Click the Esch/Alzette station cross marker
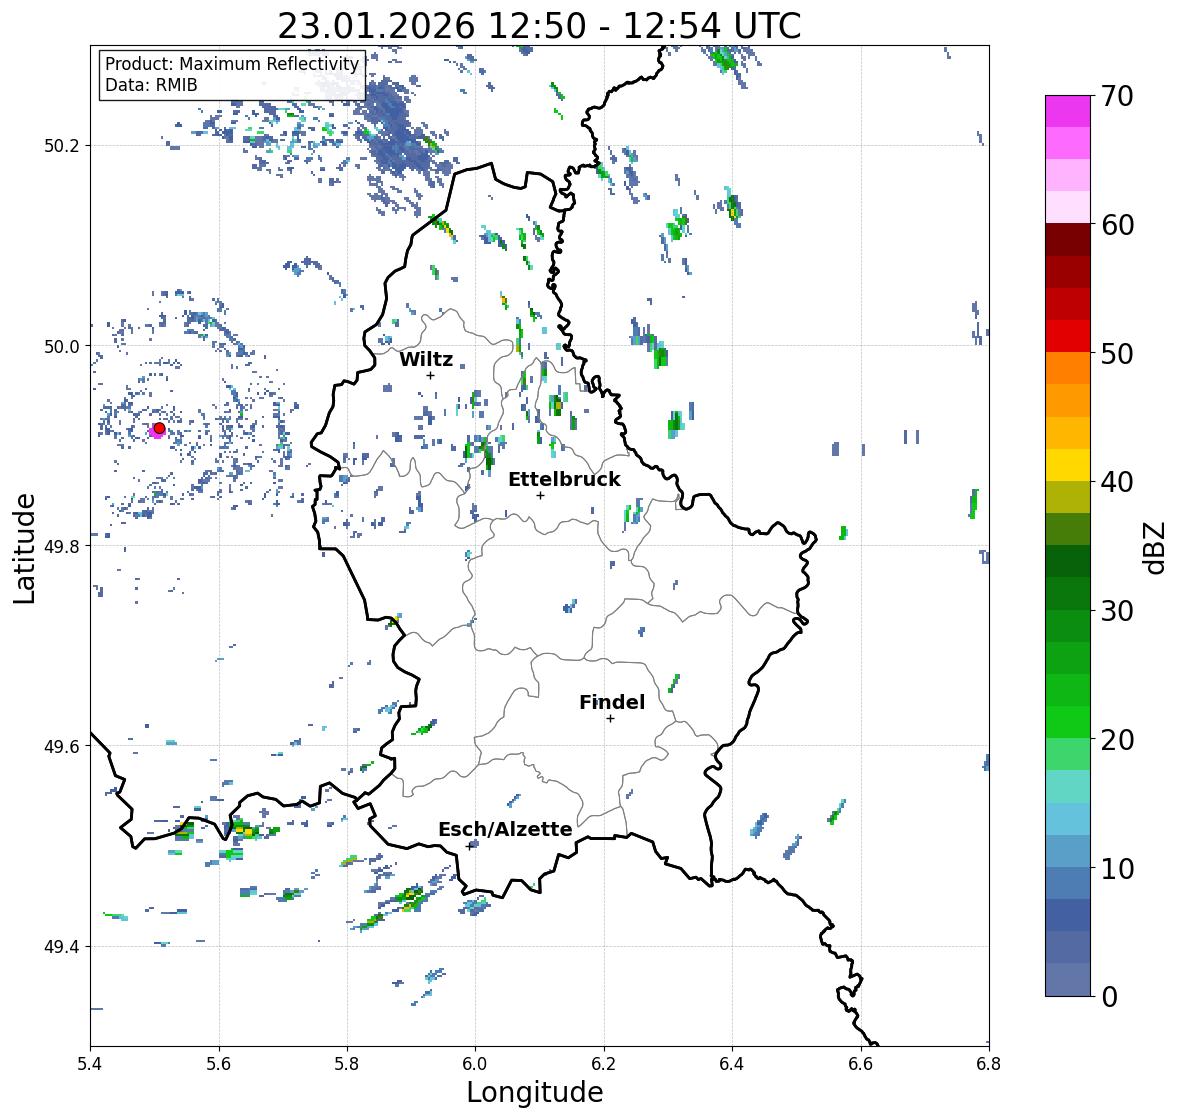 click(x=470, y=846)
